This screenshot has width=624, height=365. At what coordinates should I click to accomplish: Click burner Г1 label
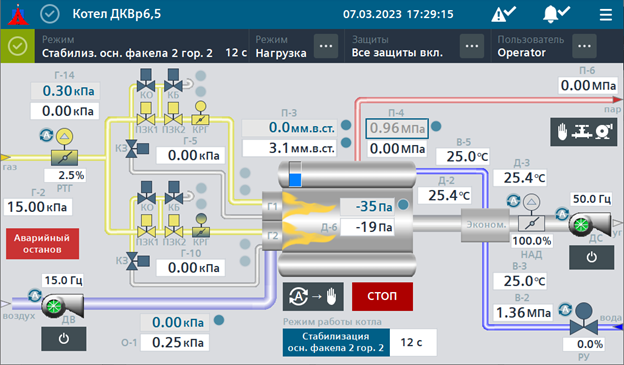(273, 206)
